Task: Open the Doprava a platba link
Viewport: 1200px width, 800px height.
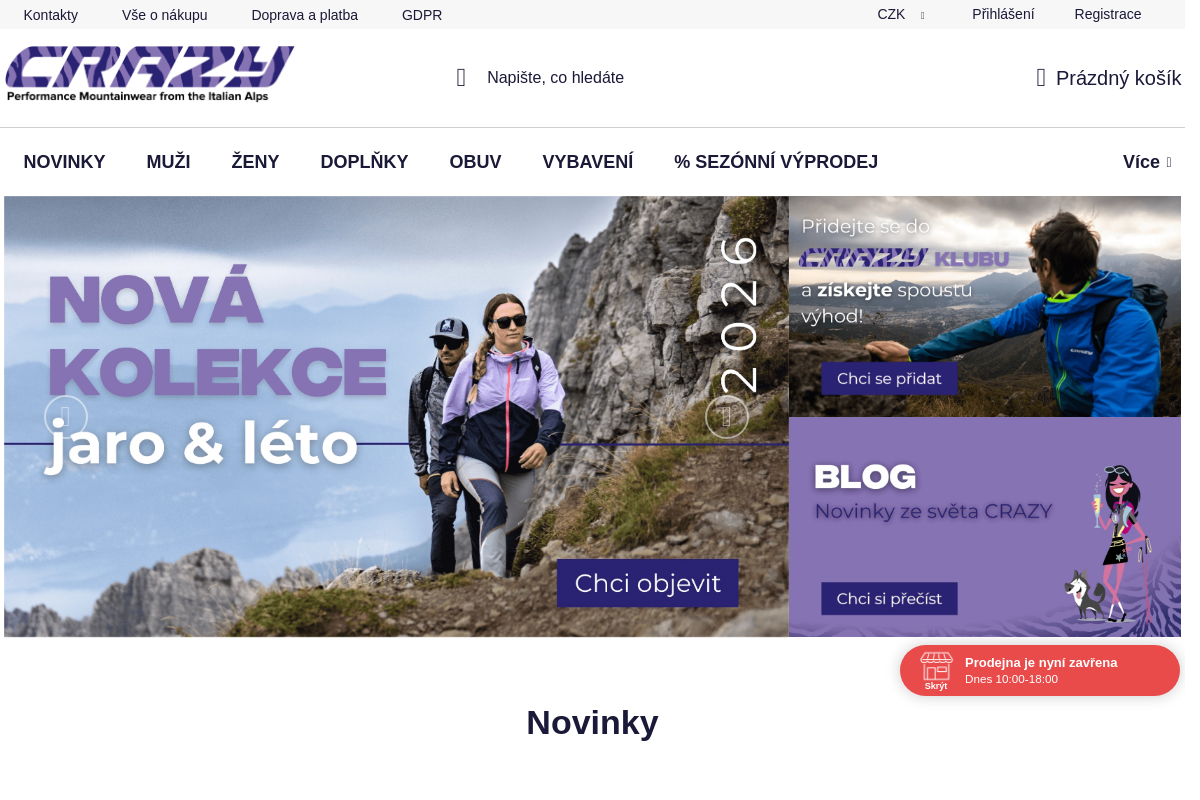Action: pyautogui.click(x=304, y=15)
